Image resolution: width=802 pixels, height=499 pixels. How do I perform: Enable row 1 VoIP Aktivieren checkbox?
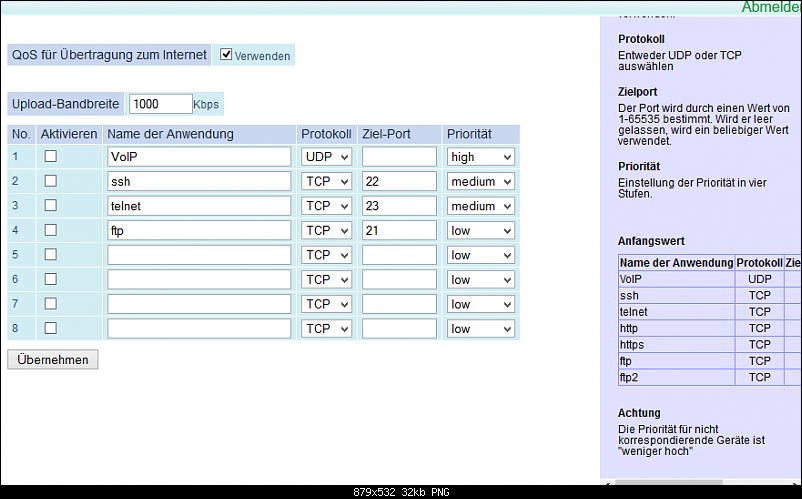point(51,156)
